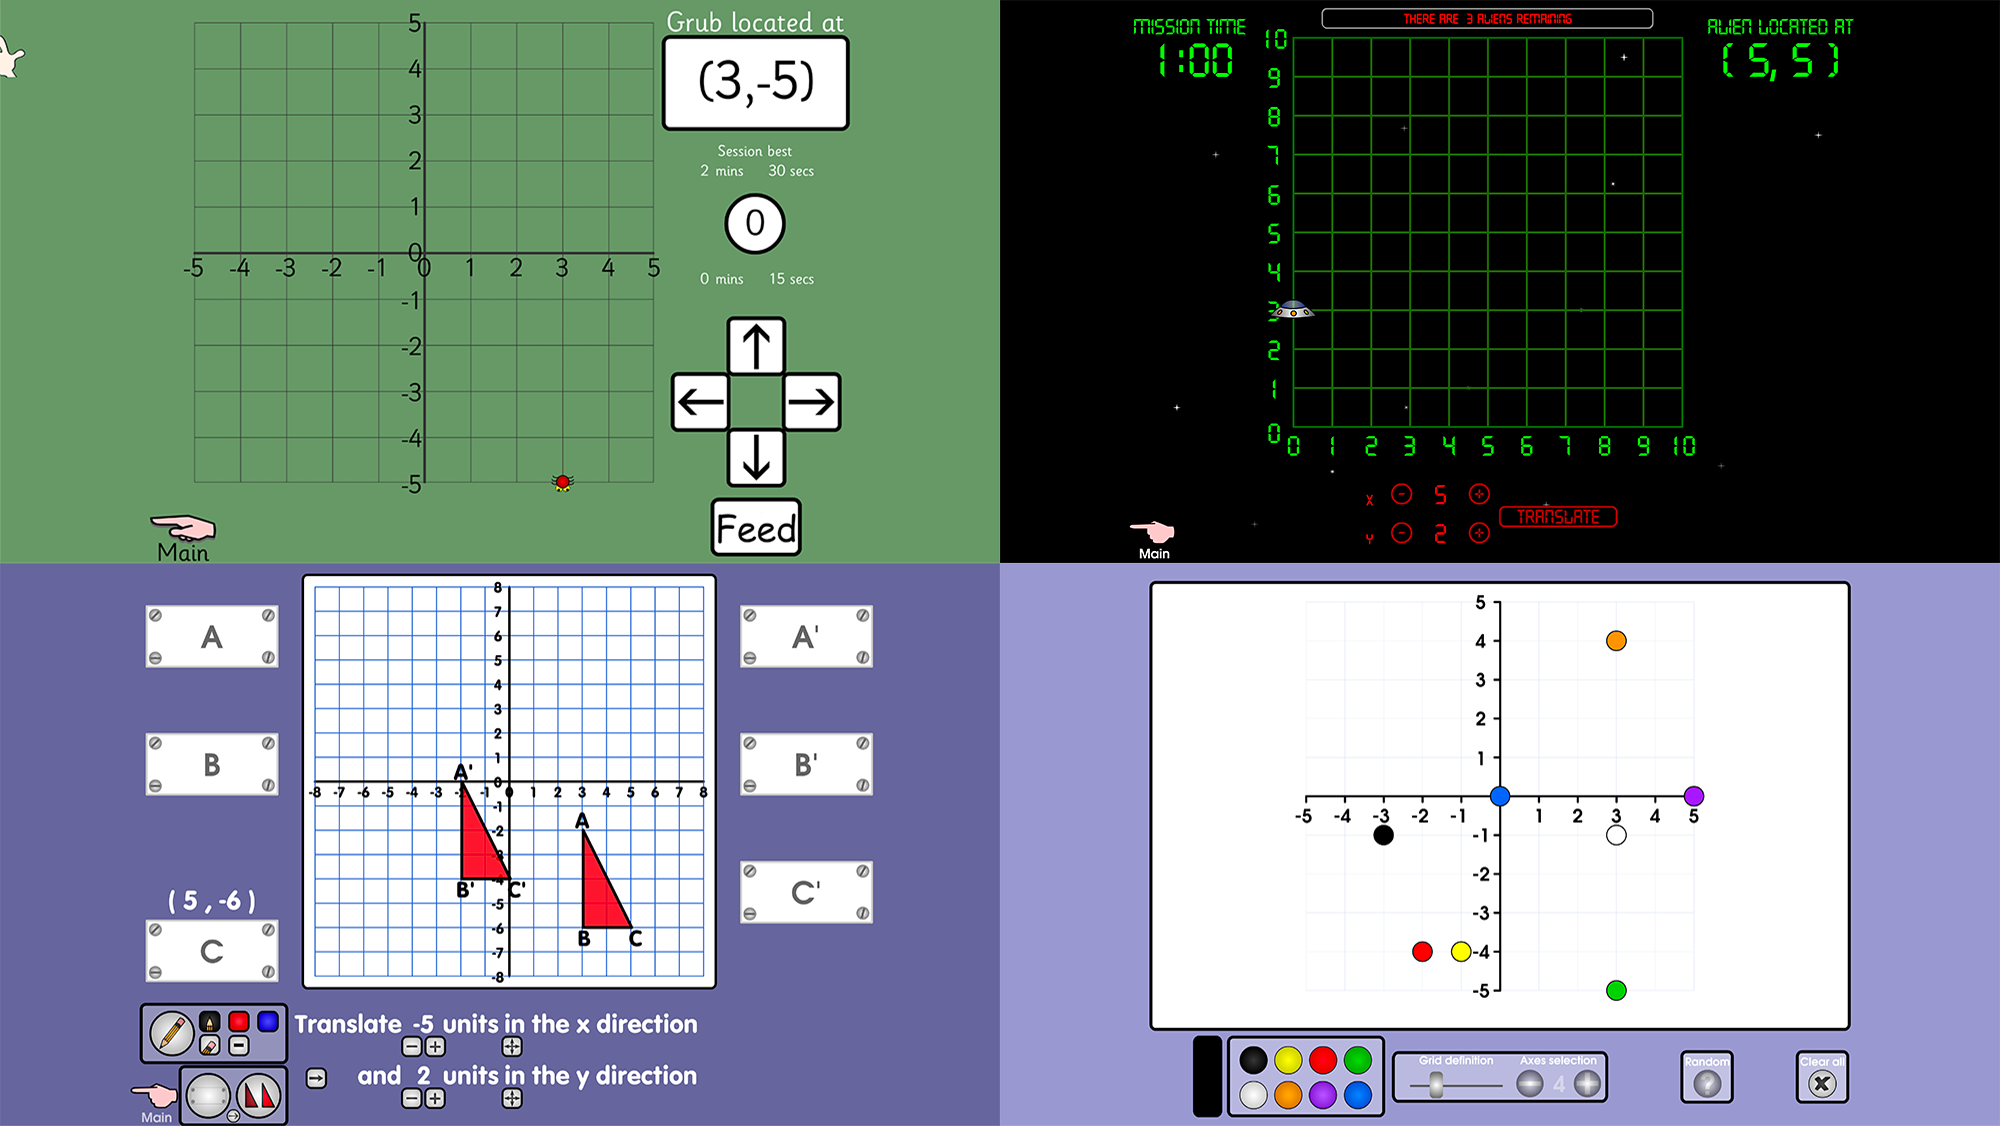Increase alien x value with plus
Image resolution: width=2000 pixels, height=1126 pixels.
pyautogui.click(x=1479, y=494)
